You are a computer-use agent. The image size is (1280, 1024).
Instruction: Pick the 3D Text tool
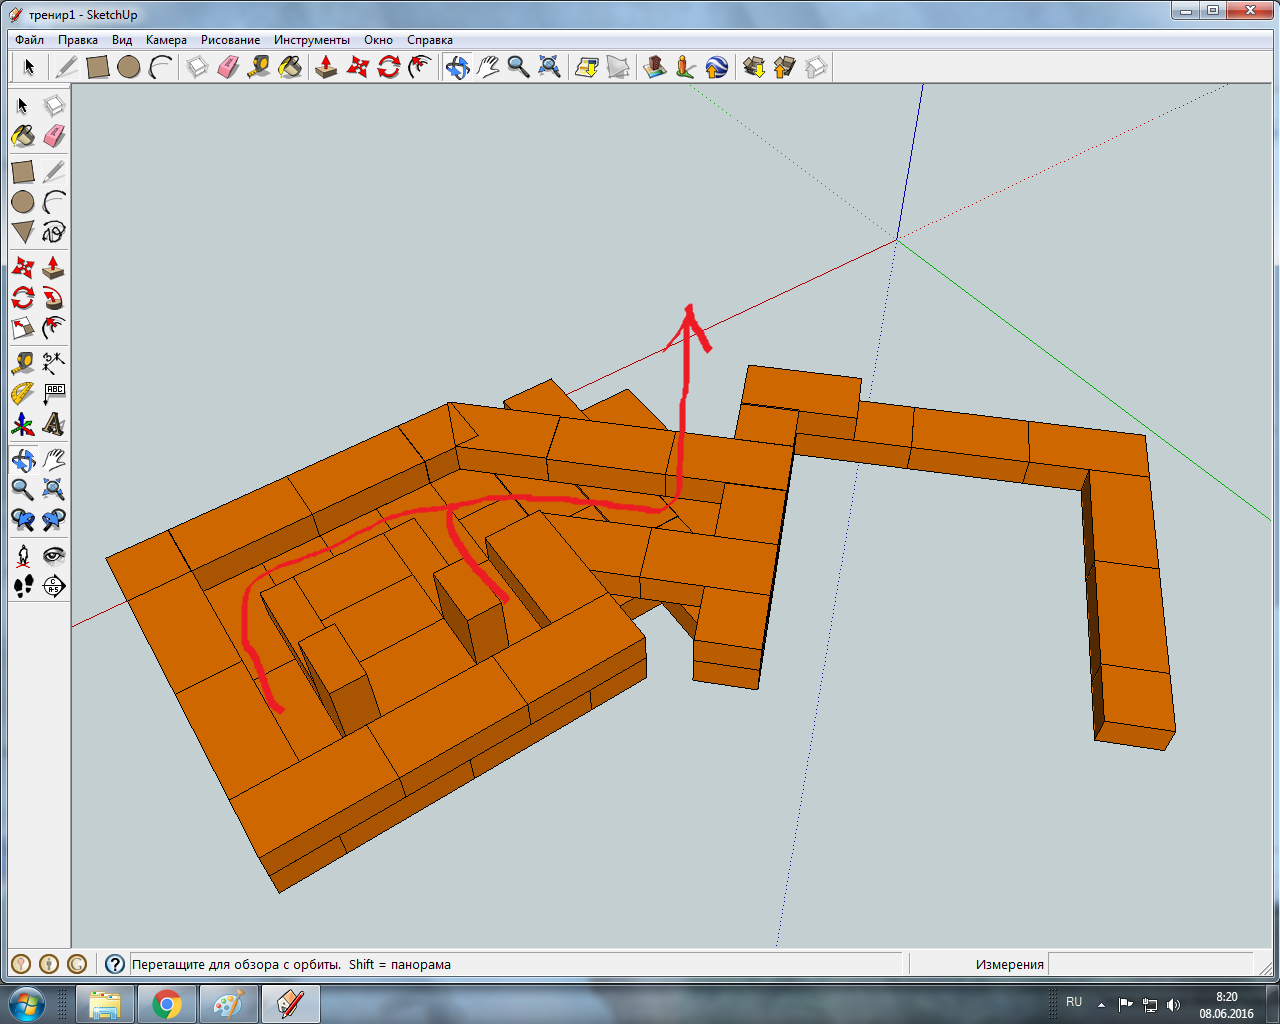point(54,424)
